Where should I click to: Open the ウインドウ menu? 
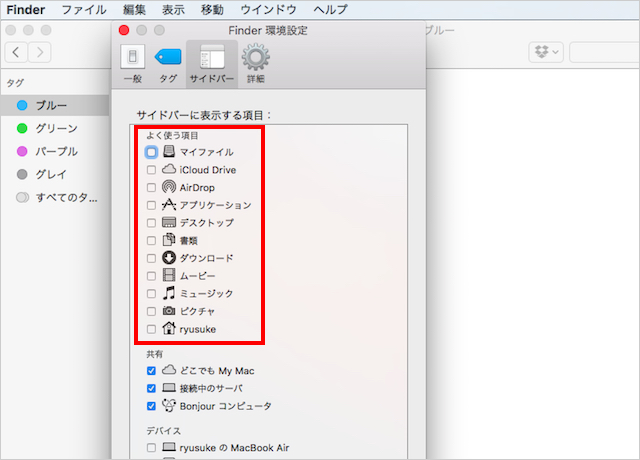(x=269, y=9)
